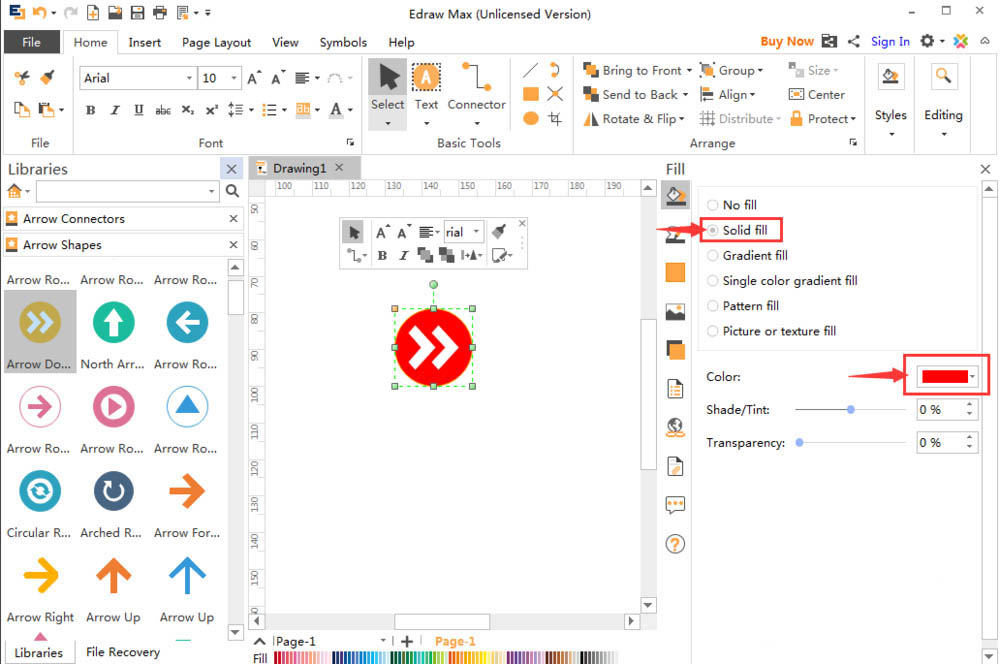The width and height of the screenshot is (1000, 664).
Task: Click the Save icon in title bar
Action: click(137, 12)
